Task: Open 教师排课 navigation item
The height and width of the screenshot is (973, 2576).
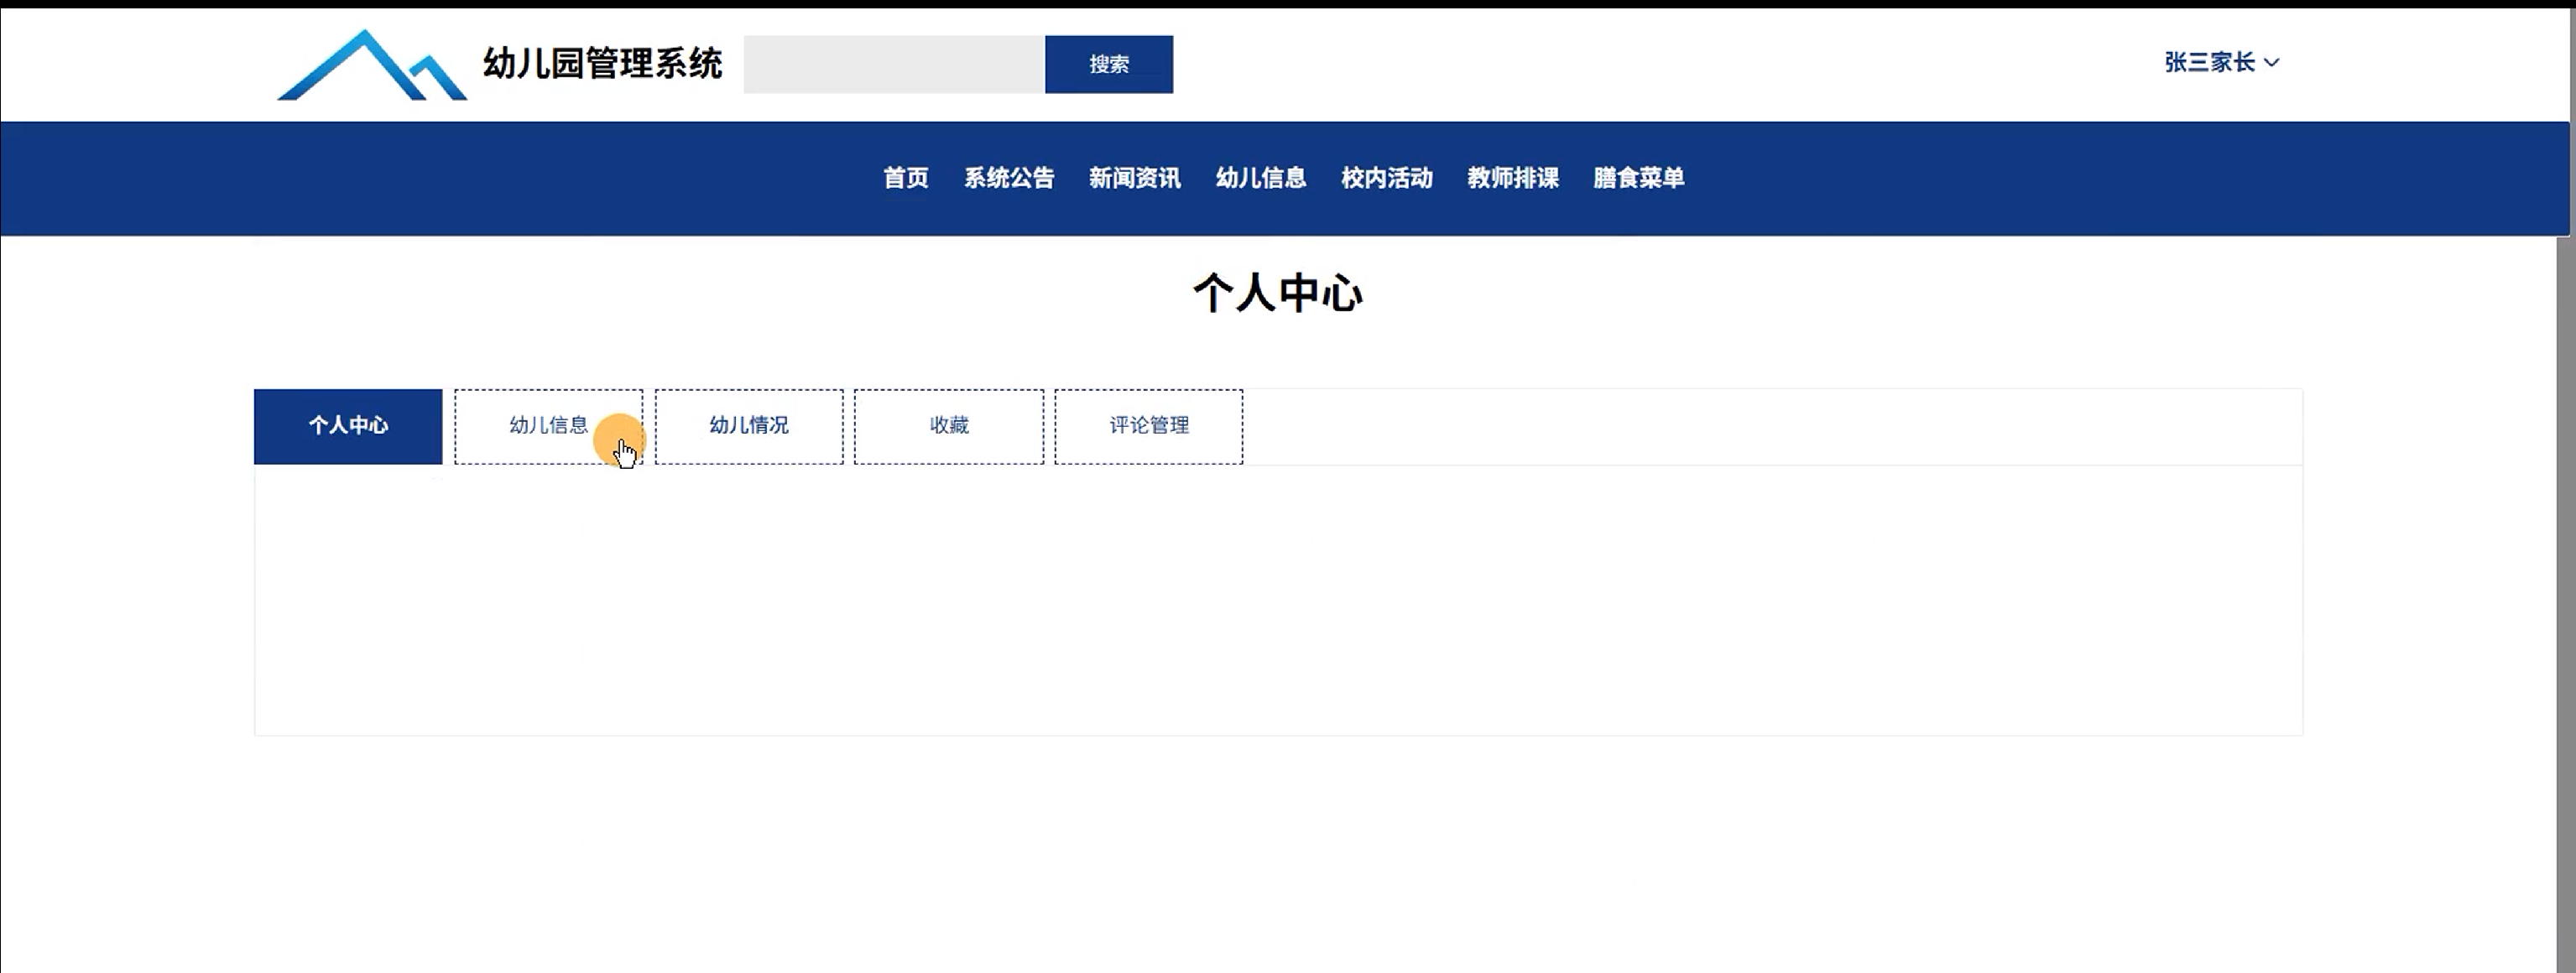Action: click(1512, 178)
